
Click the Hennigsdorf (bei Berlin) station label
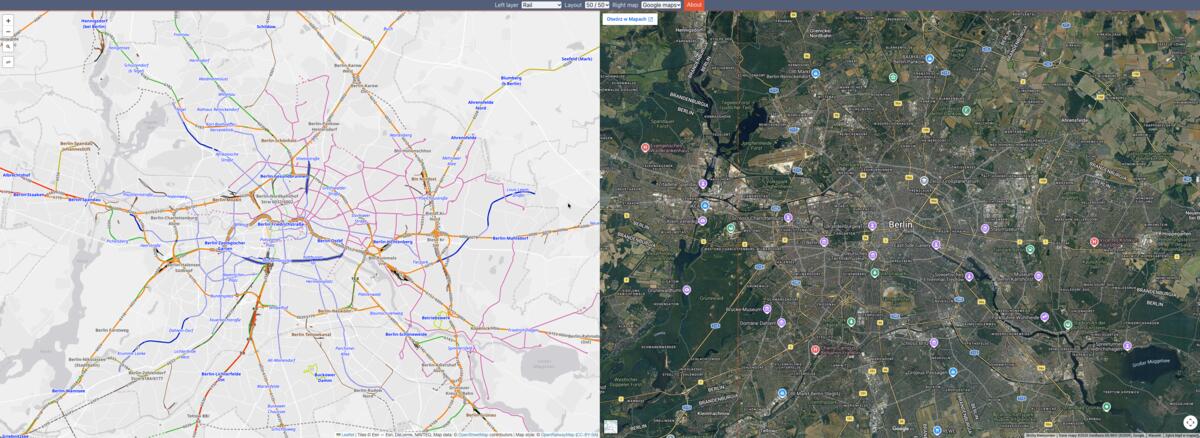93,23
